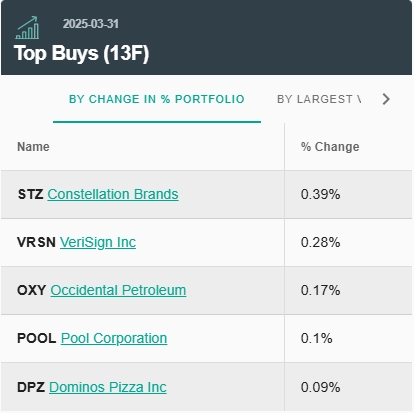414x413 pixels.
Task: Click the bar chart growth icon
Action: click(x=27, y=28)
